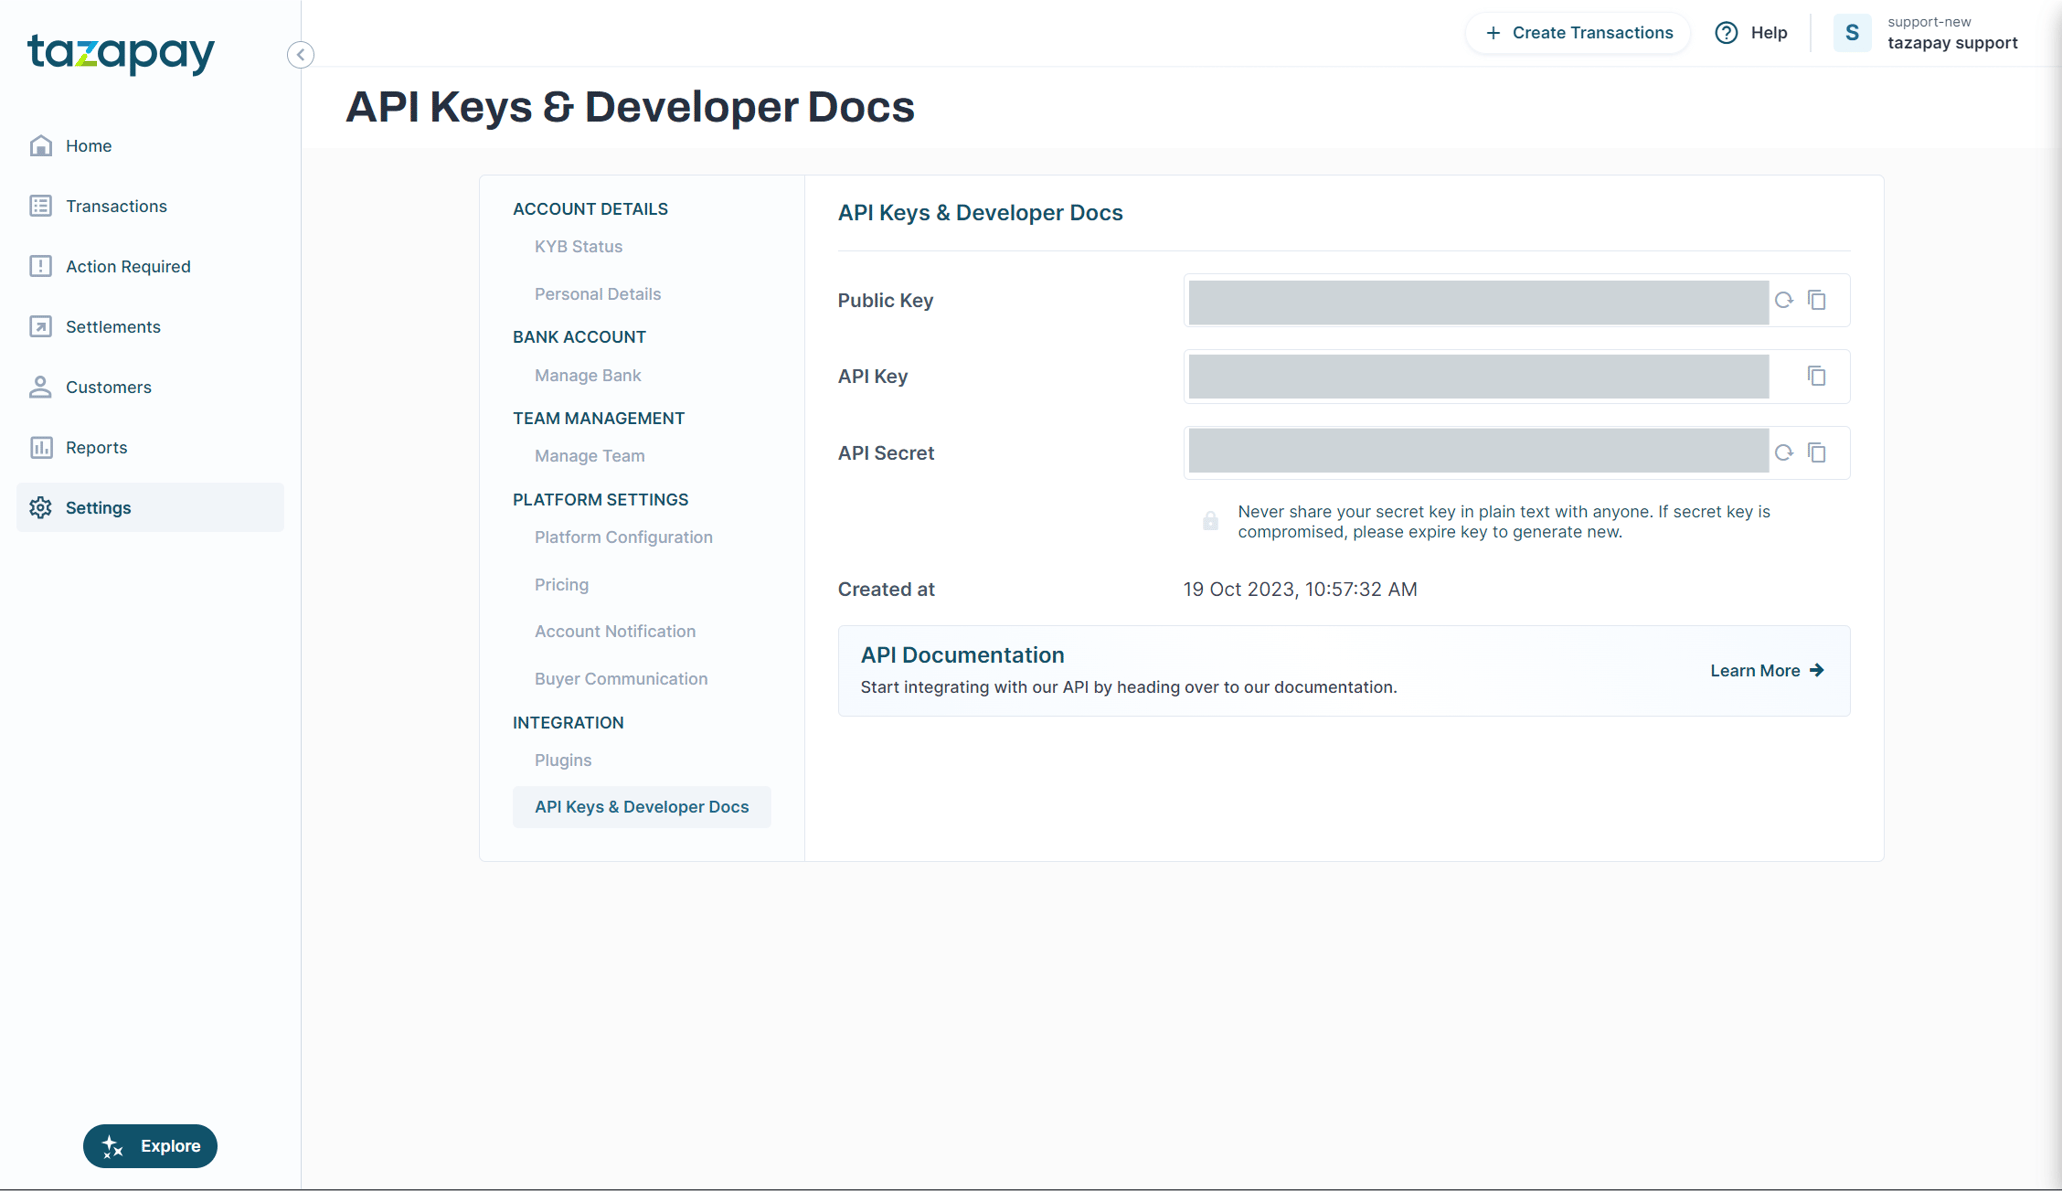
Task: Open the Help menu icon
Action: pos(1726,33)
